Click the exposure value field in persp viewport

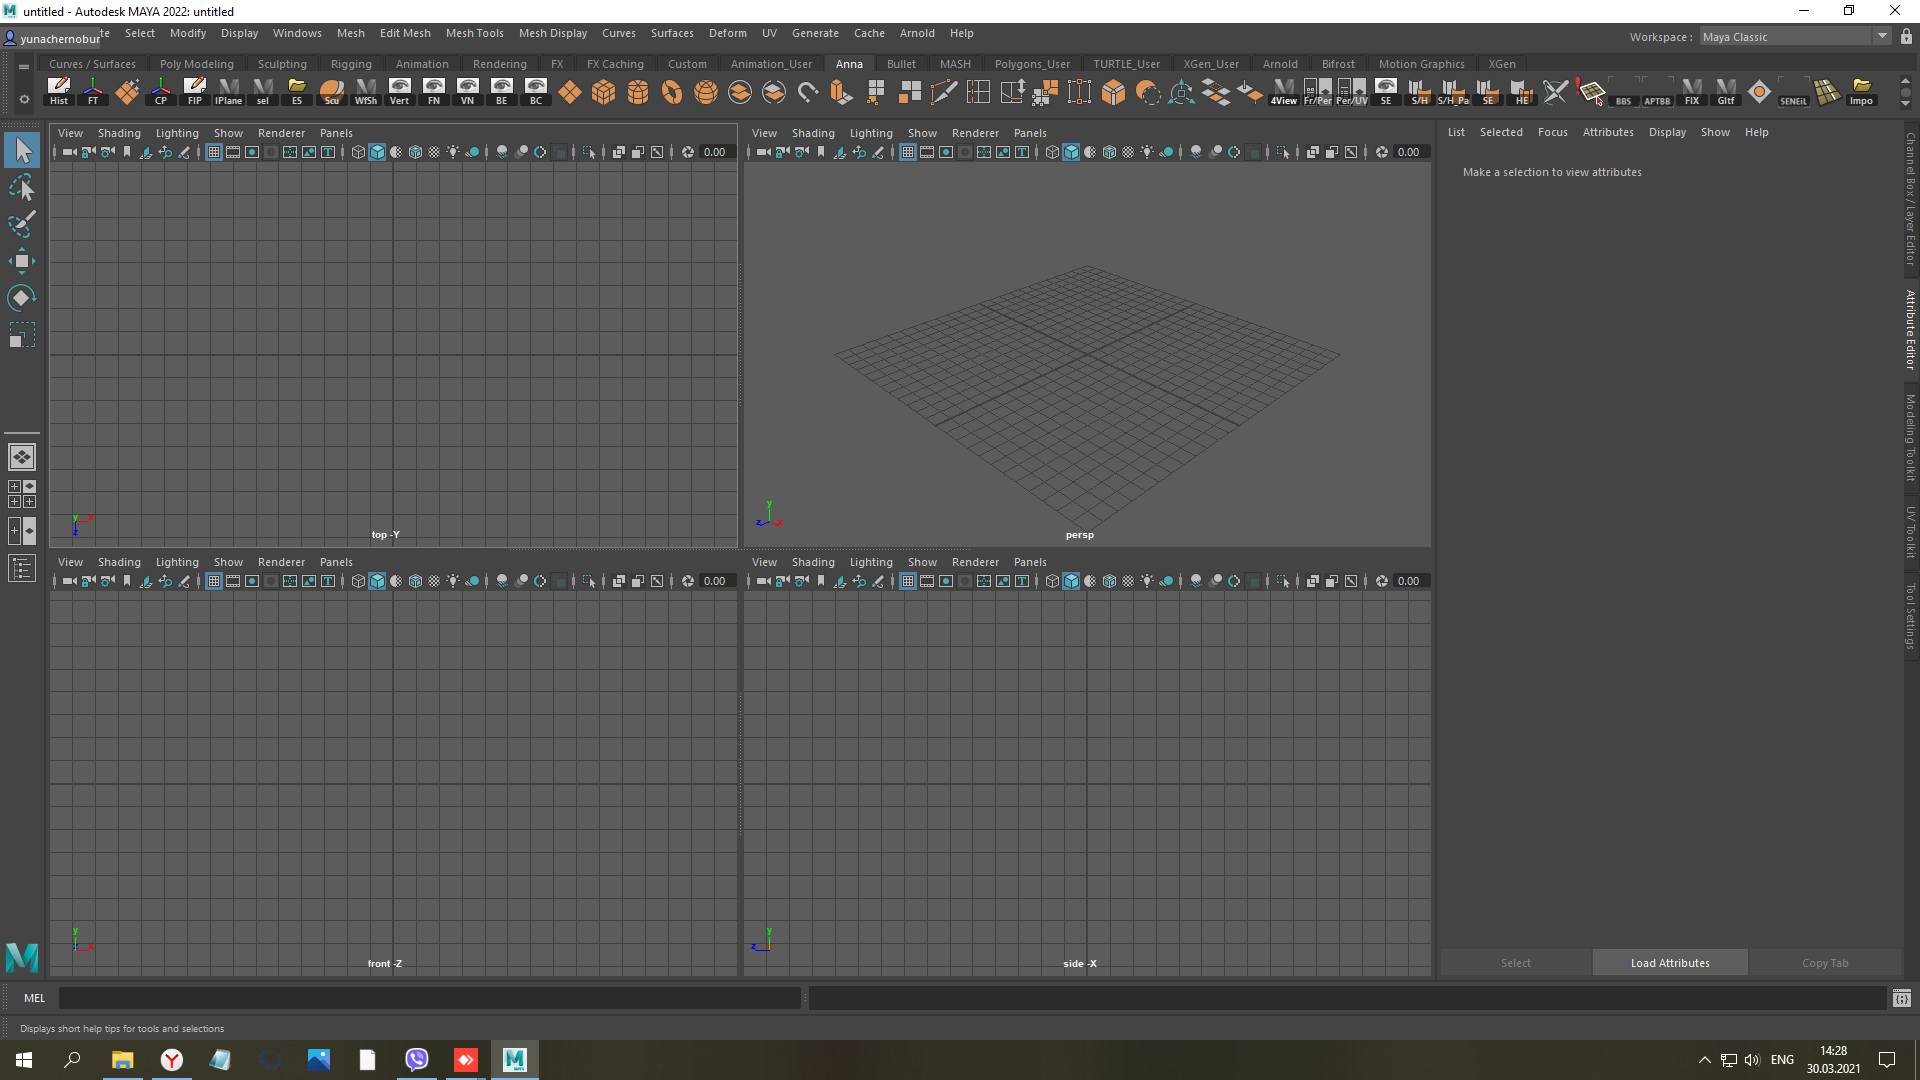[x=1409, y=152]
